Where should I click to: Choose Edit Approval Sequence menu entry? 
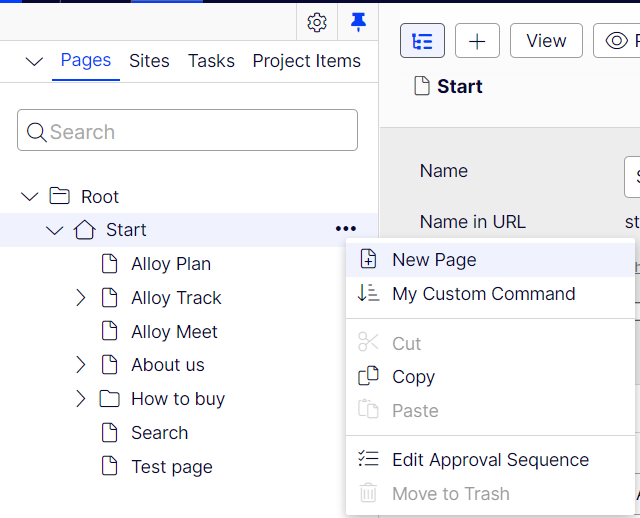490,460
